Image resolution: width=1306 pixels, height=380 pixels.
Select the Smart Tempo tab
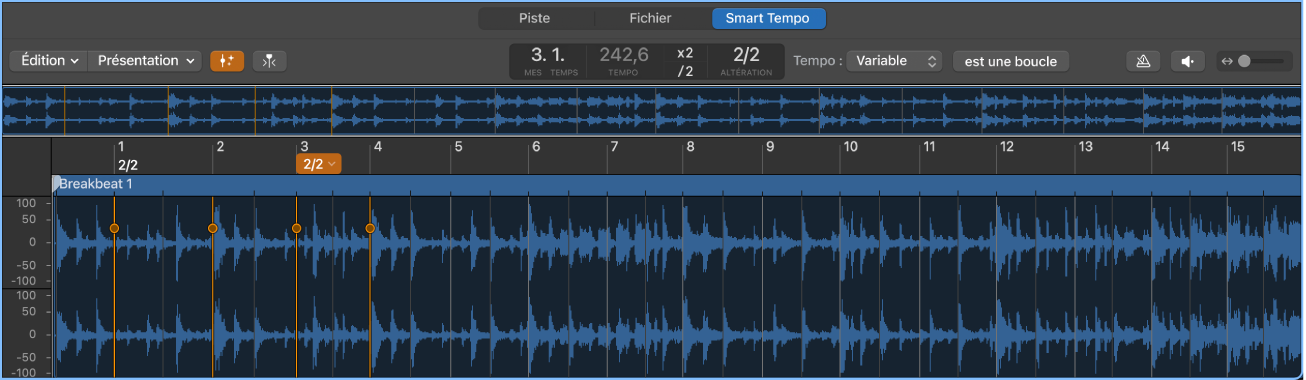(x=768, y=18)
